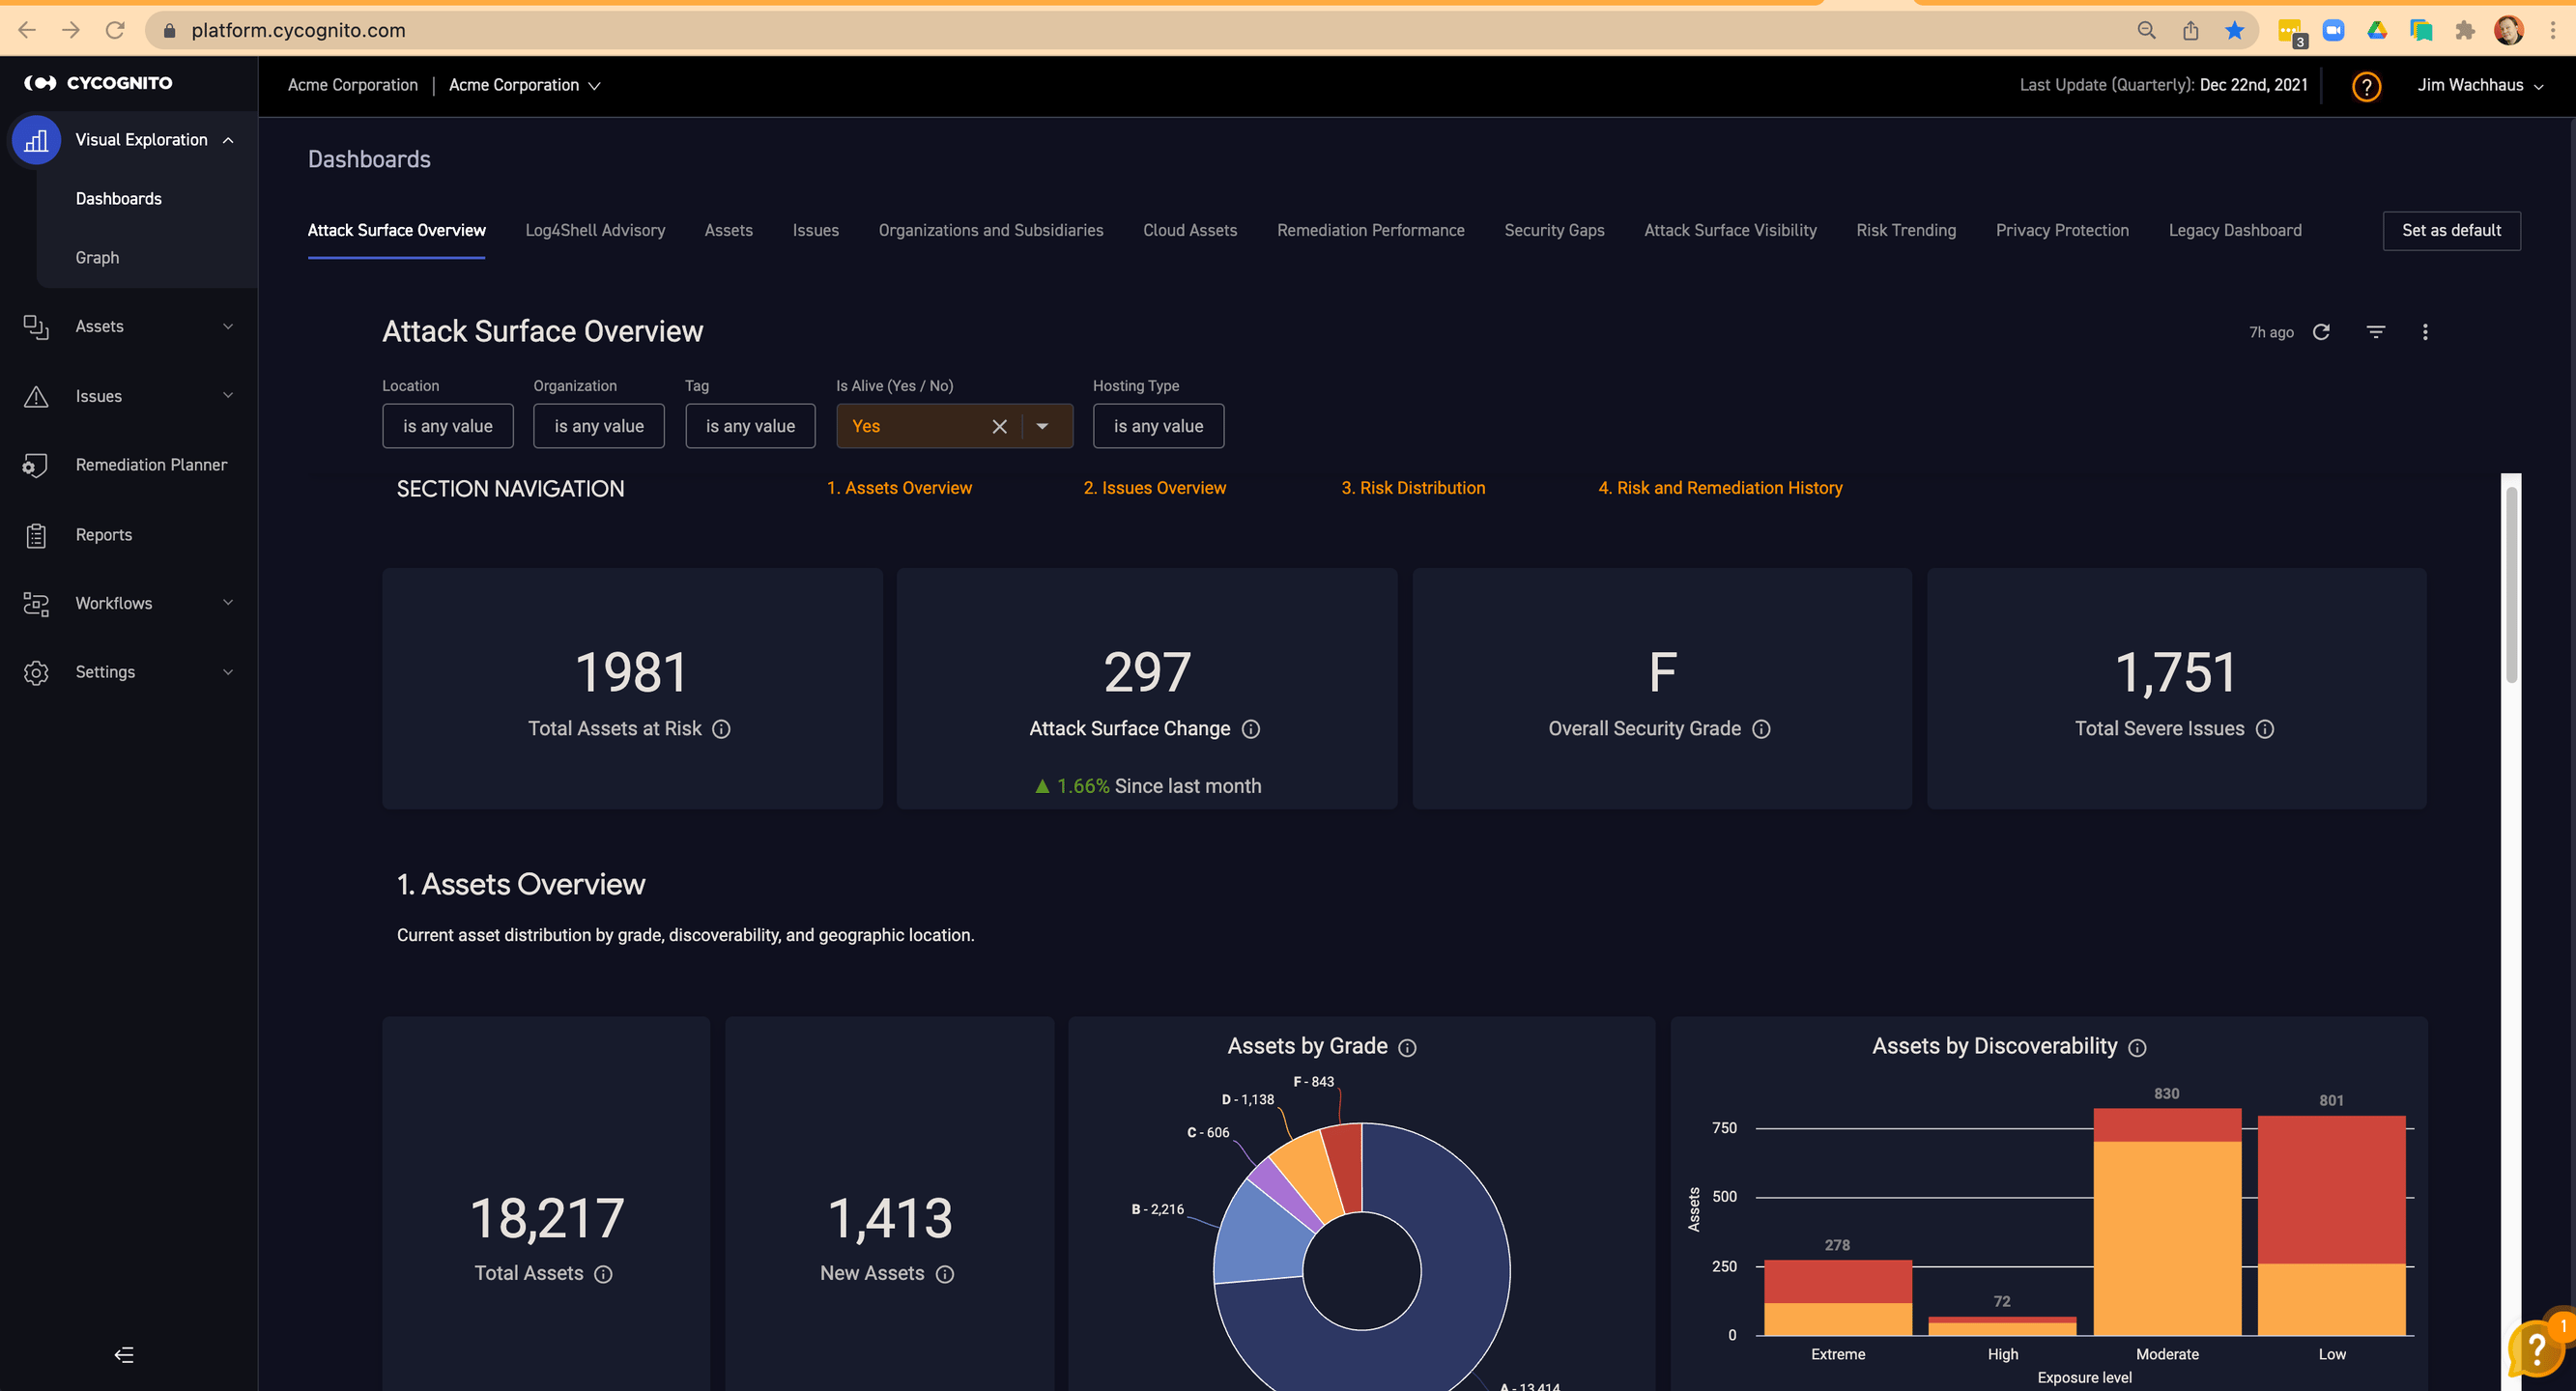Open the Privacy Protection tab

[2062, 231]
